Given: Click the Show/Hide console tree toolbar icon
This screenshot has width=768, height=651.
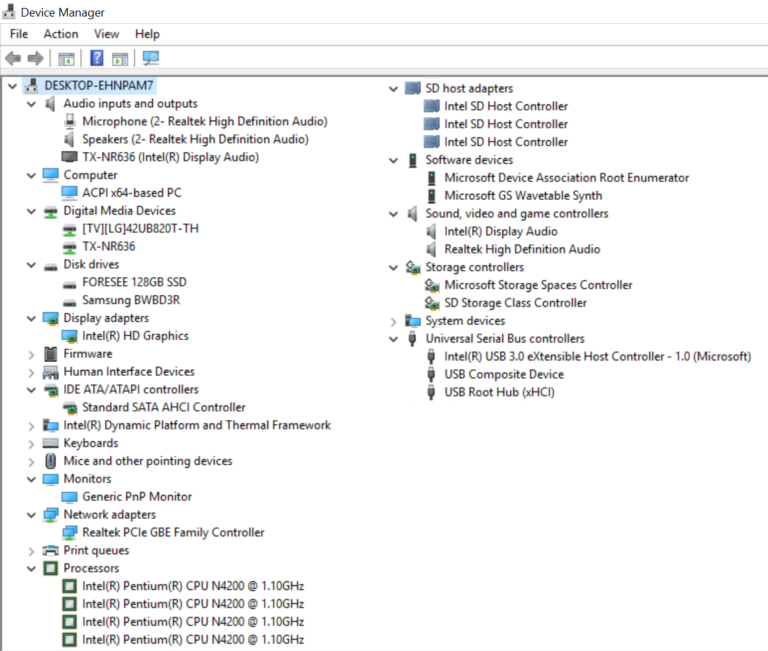Looking at the screenshot, I should click(x=66, y=59).
